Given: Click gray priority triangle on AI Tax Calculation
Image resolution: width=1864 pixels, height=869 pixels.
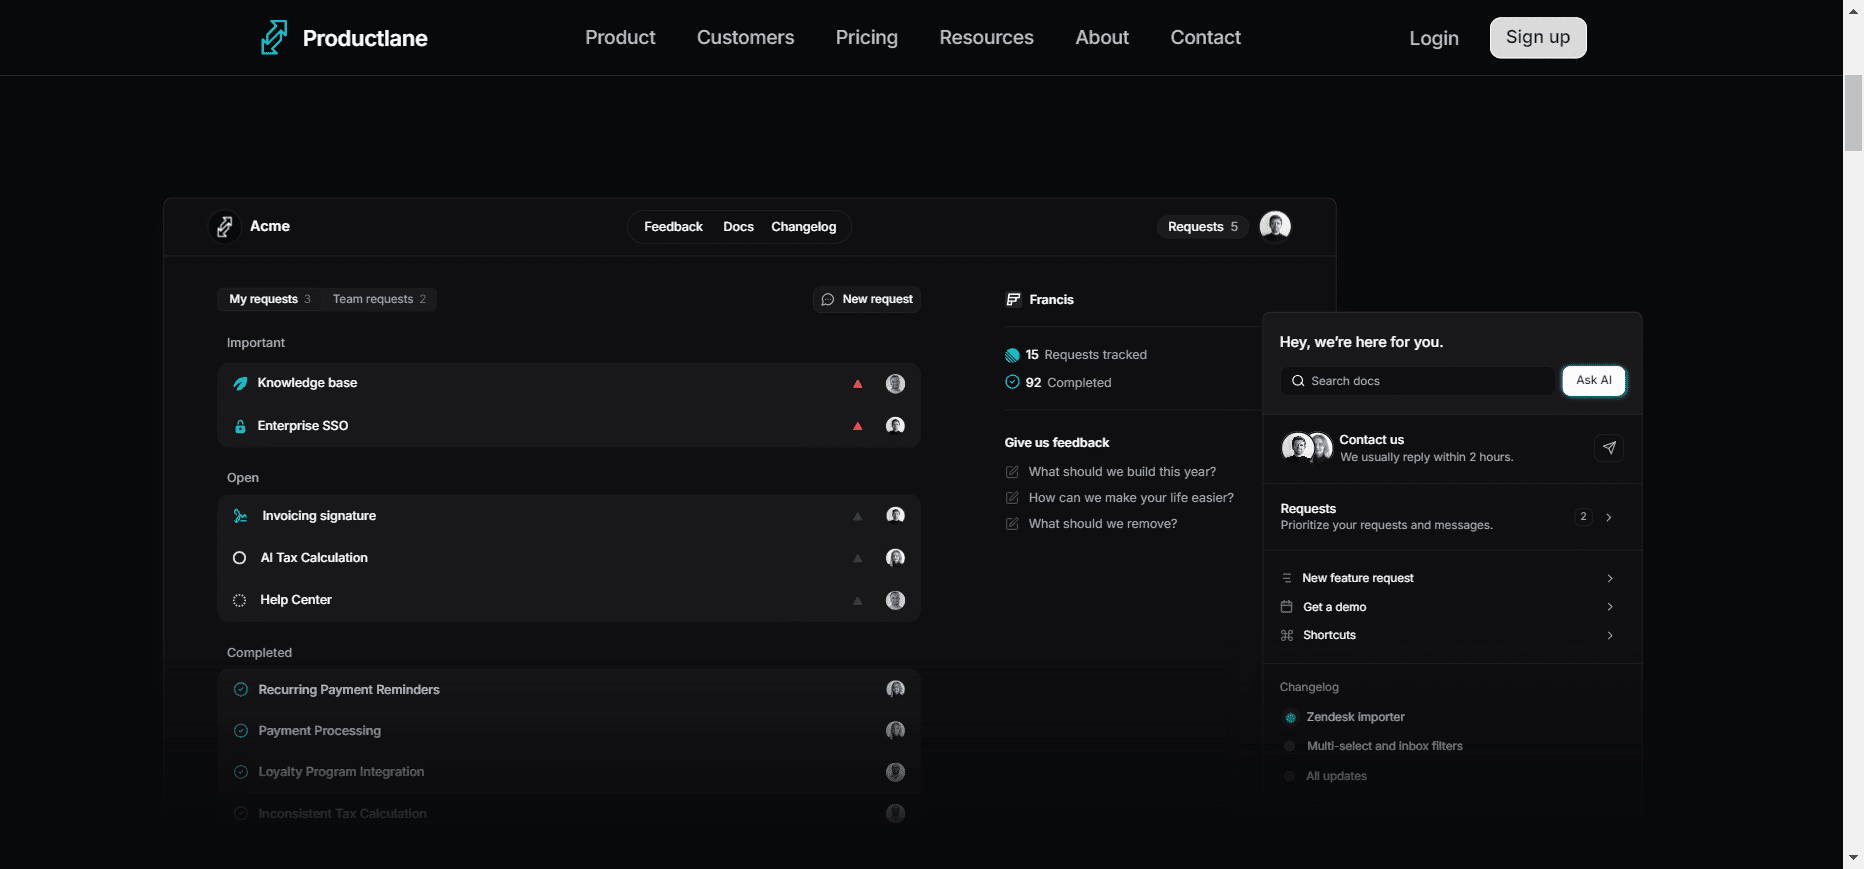Looking at the screenshot, I should point(857,558).
